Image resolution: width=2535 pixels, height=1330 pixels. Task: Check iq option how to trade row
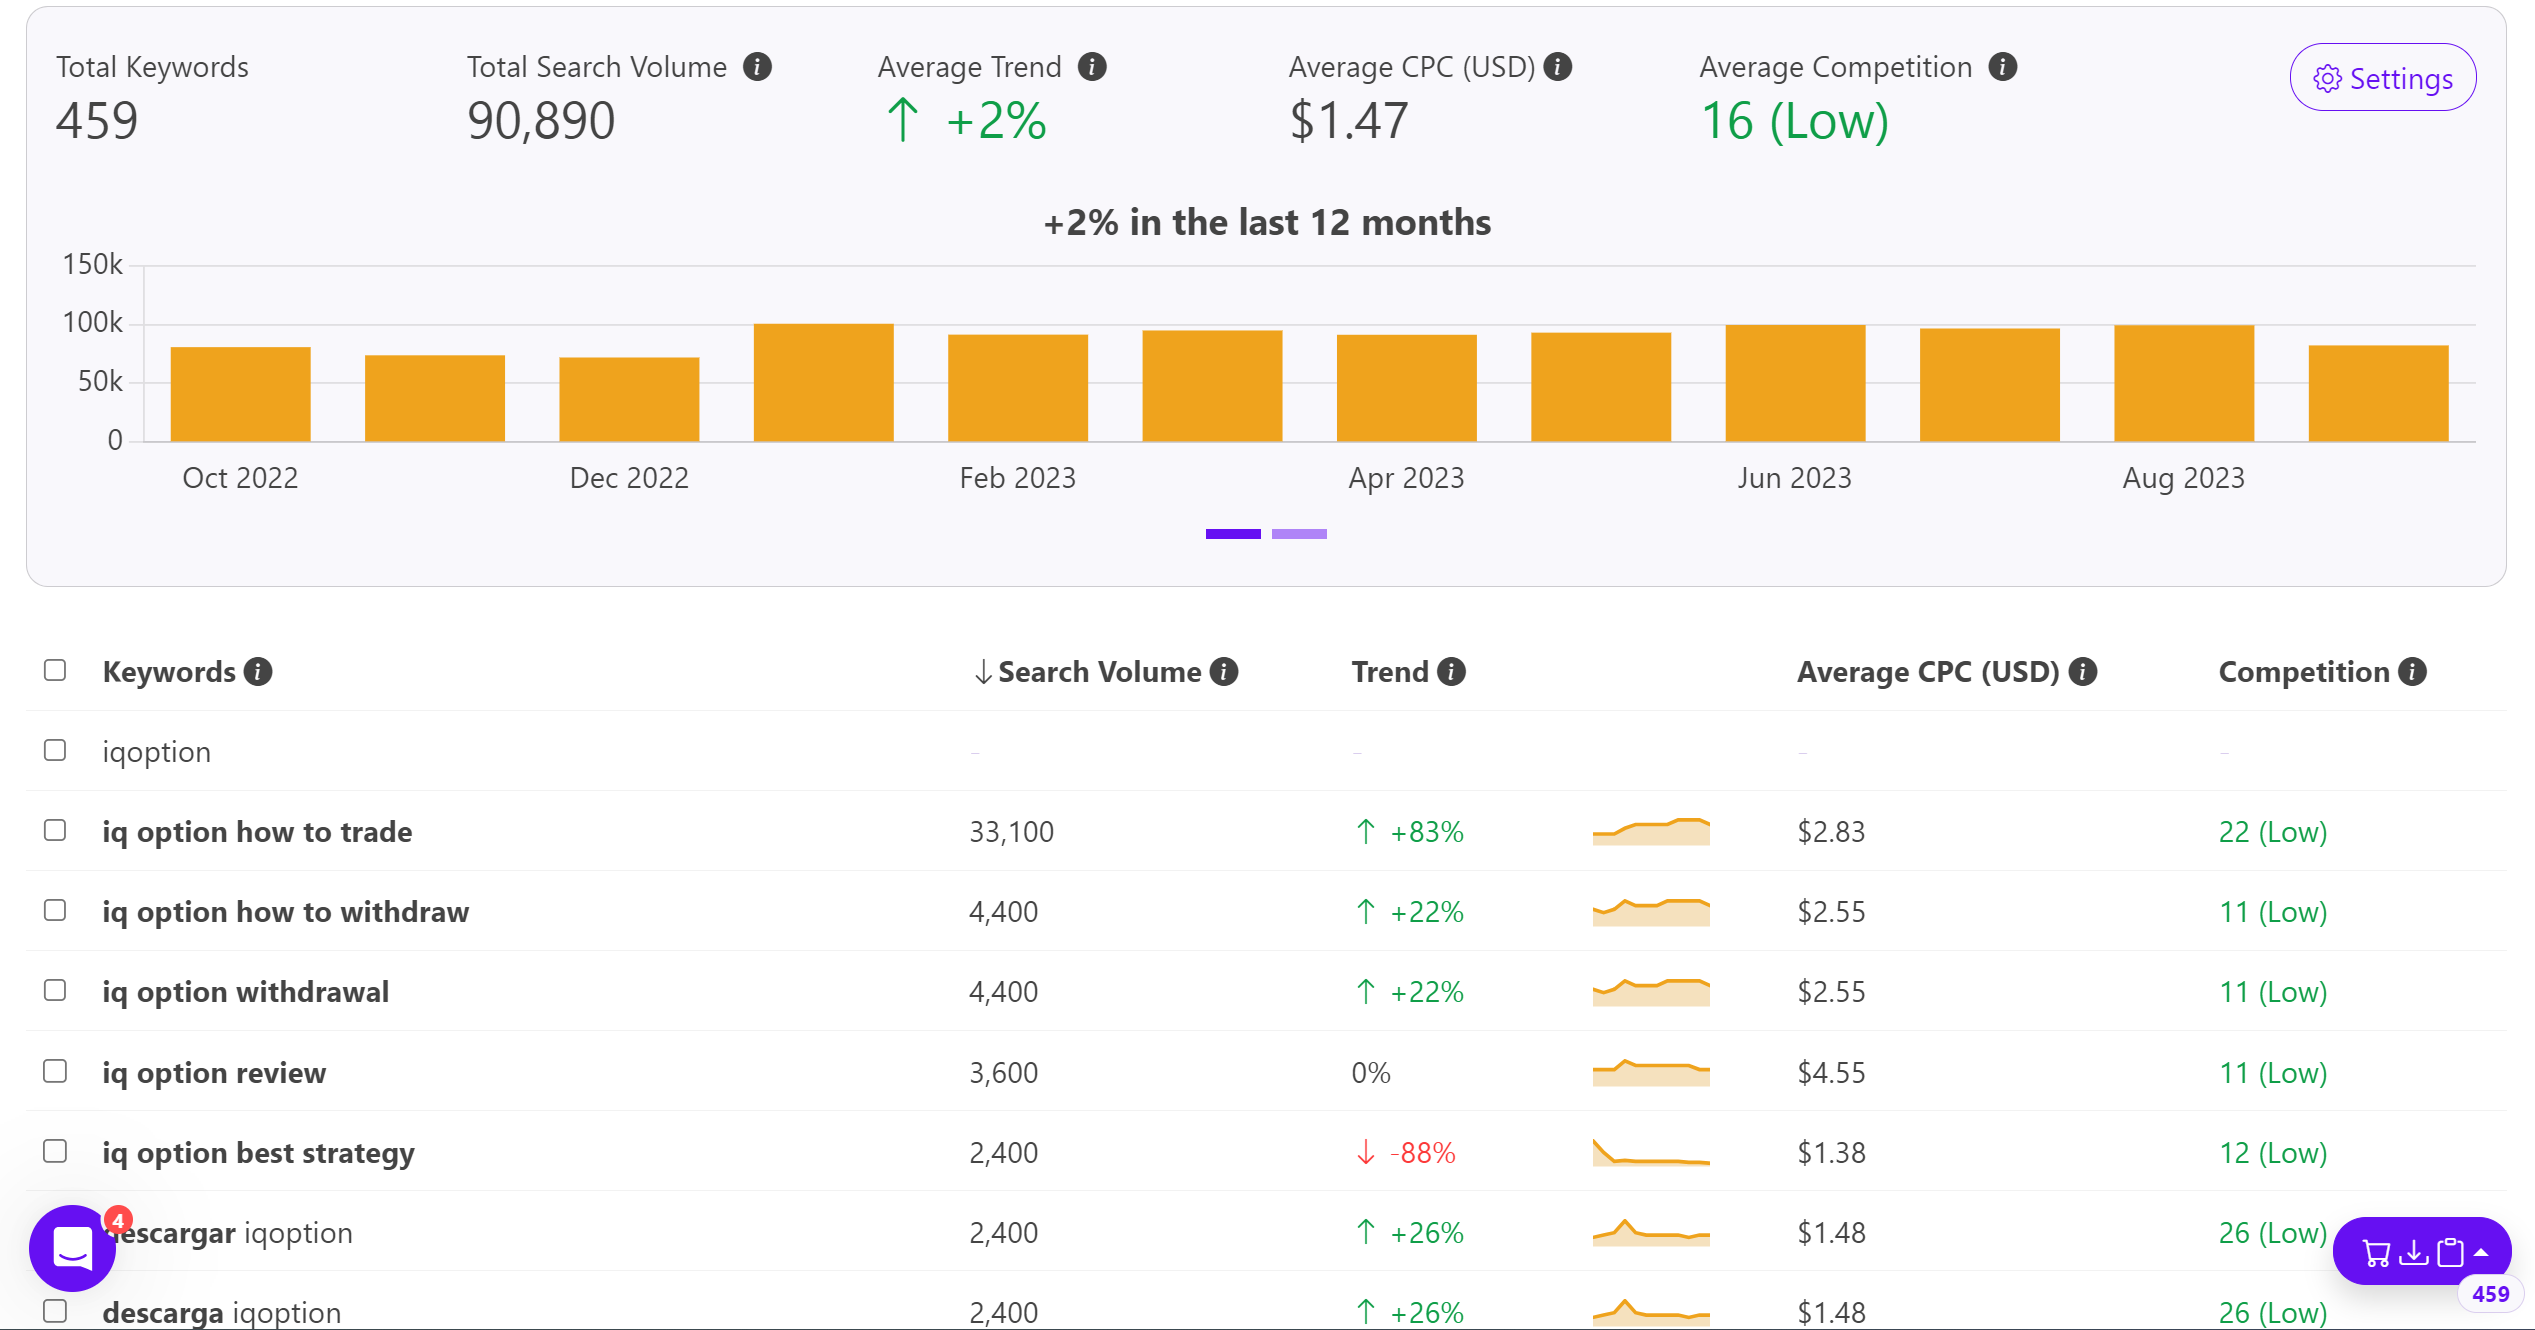55,830
